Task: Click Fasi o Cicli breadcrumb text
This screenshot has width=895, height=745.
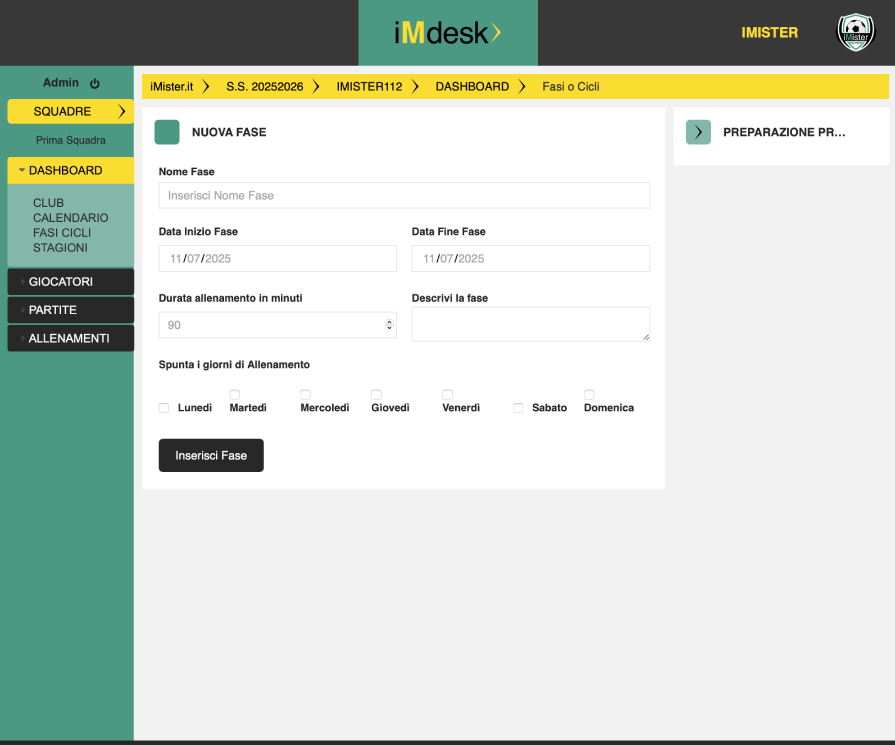Action: [571, 87]
